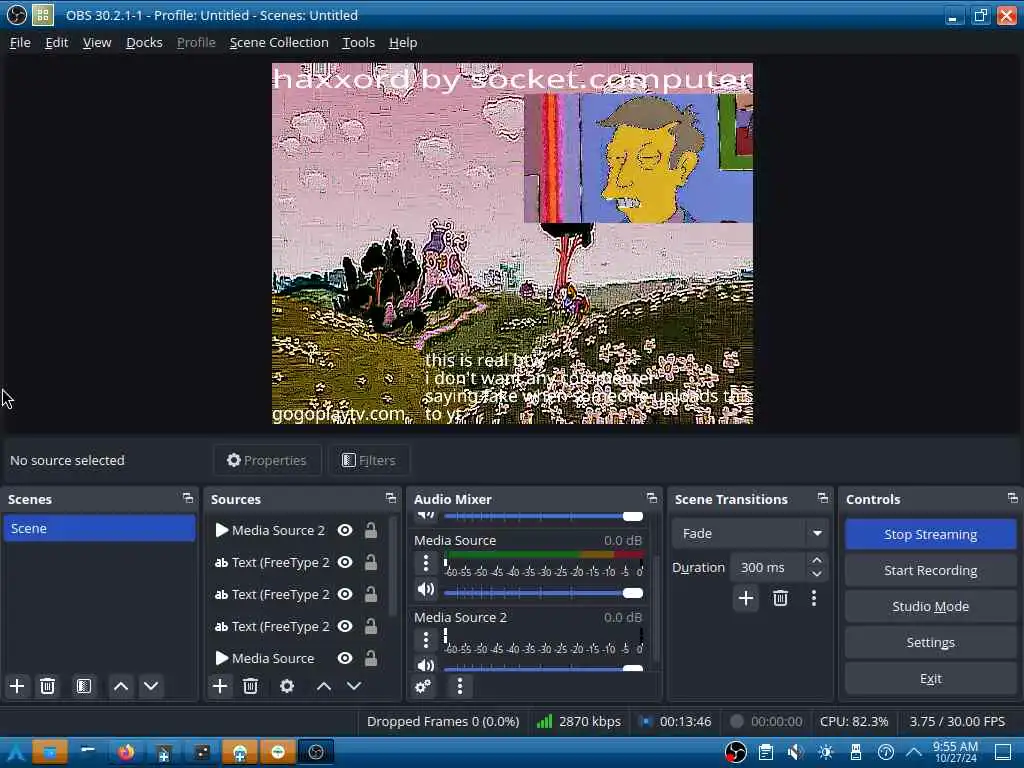
Task: Open scene filters icon in Scenes panel
Action: pyautogui.click(x=84, y=686)
